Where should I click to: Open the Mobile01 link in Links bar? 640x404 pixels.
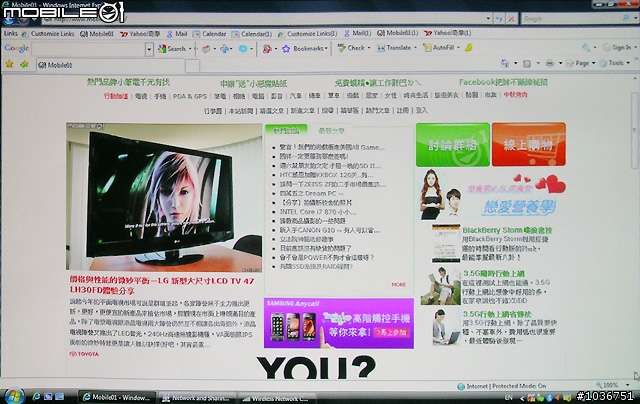click(x=97, y=34)
